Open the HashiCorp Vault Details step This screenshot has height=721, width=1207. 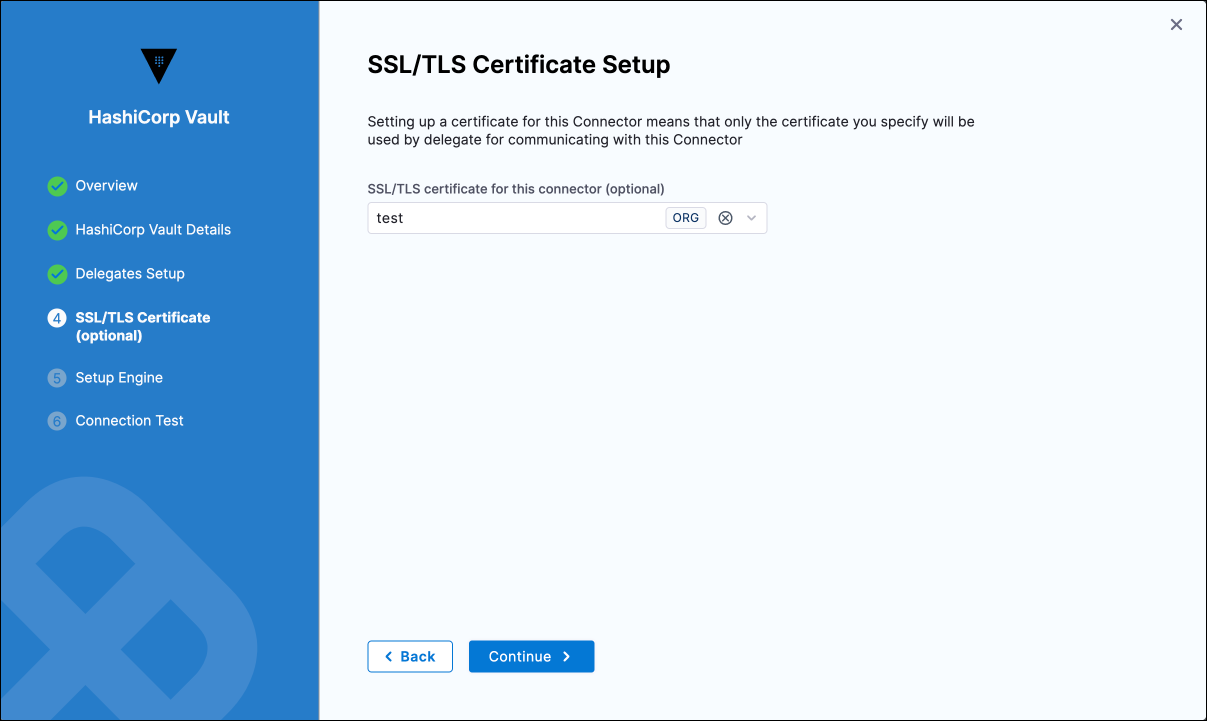click(153, 230)
